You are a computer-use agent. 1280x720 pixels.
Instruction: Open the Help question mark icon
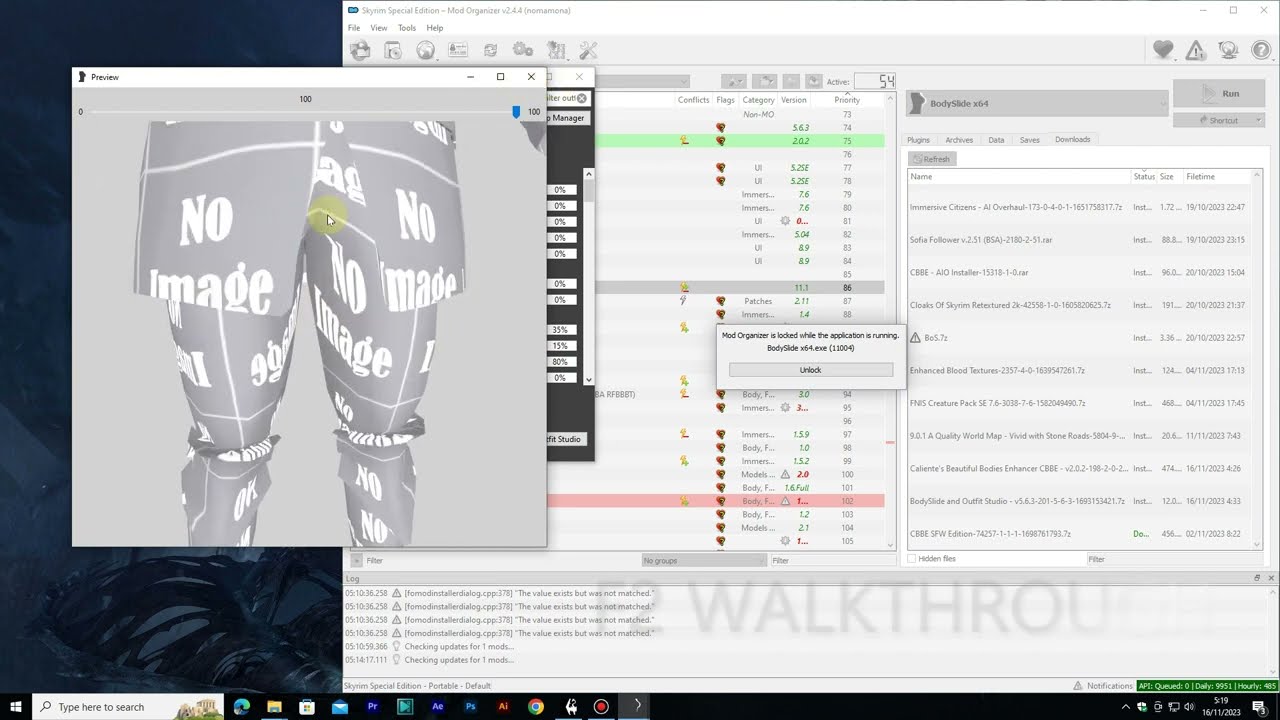[x=1261, y=50]
